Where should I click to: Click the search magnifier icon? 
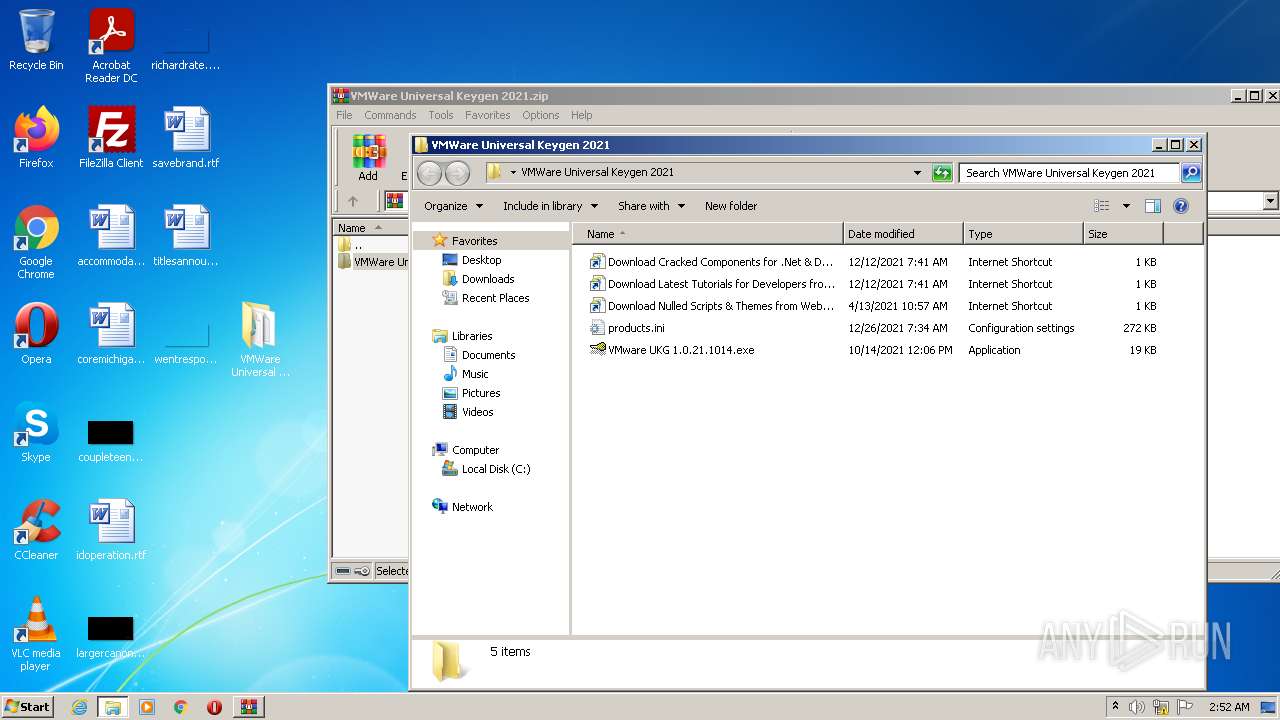click(1191, 173)
